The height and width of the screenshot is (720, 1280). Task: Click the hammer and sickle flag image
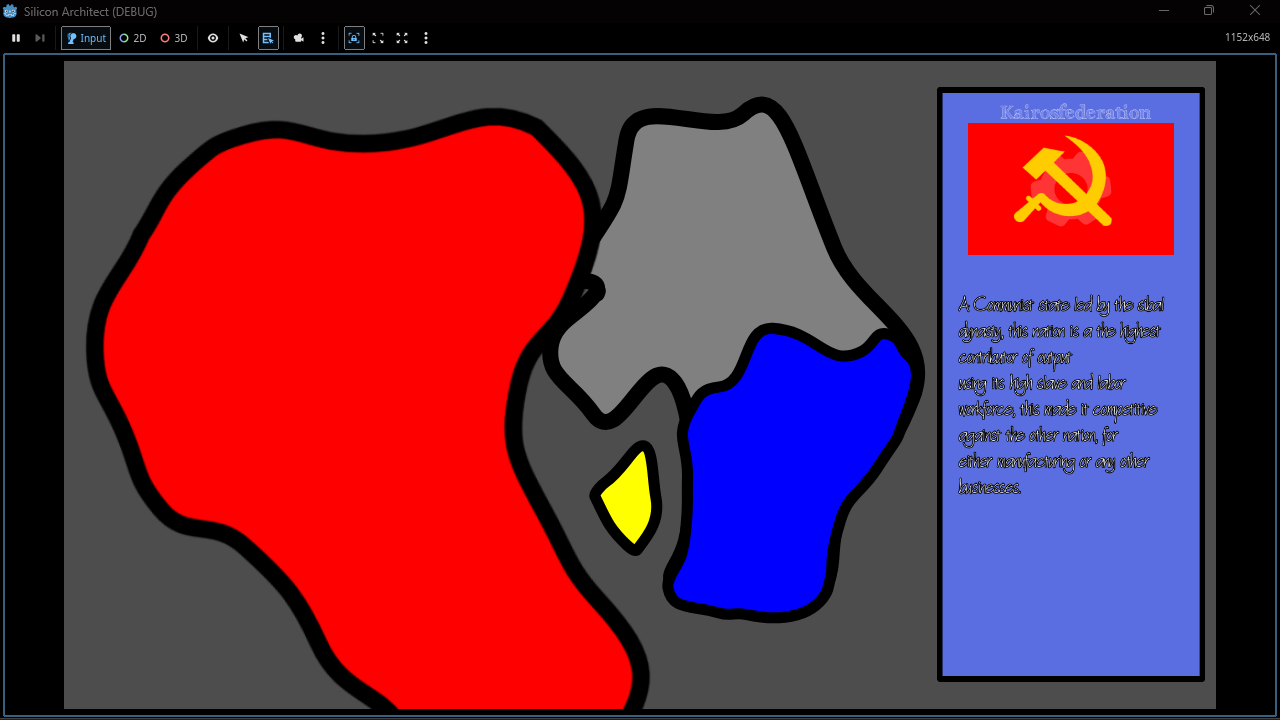(x=1070, y=189)
